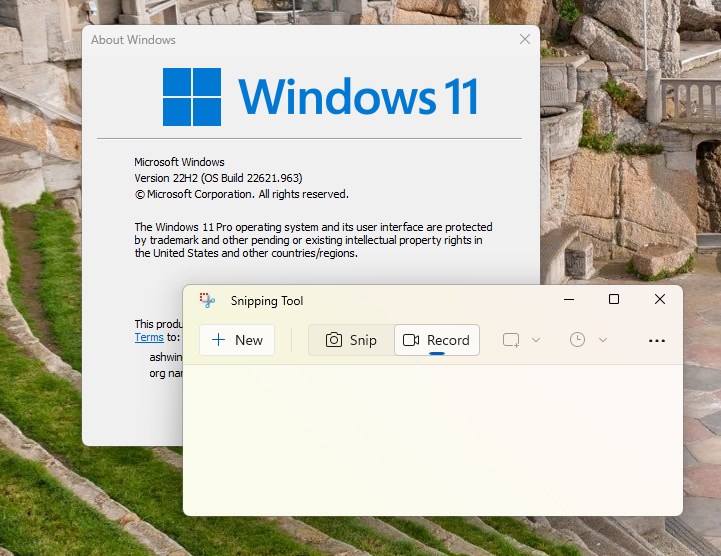Click the 'Version 22H2 (OS Build 22621.963)' text
Screen dimensions: 721x556
[218, 178]
